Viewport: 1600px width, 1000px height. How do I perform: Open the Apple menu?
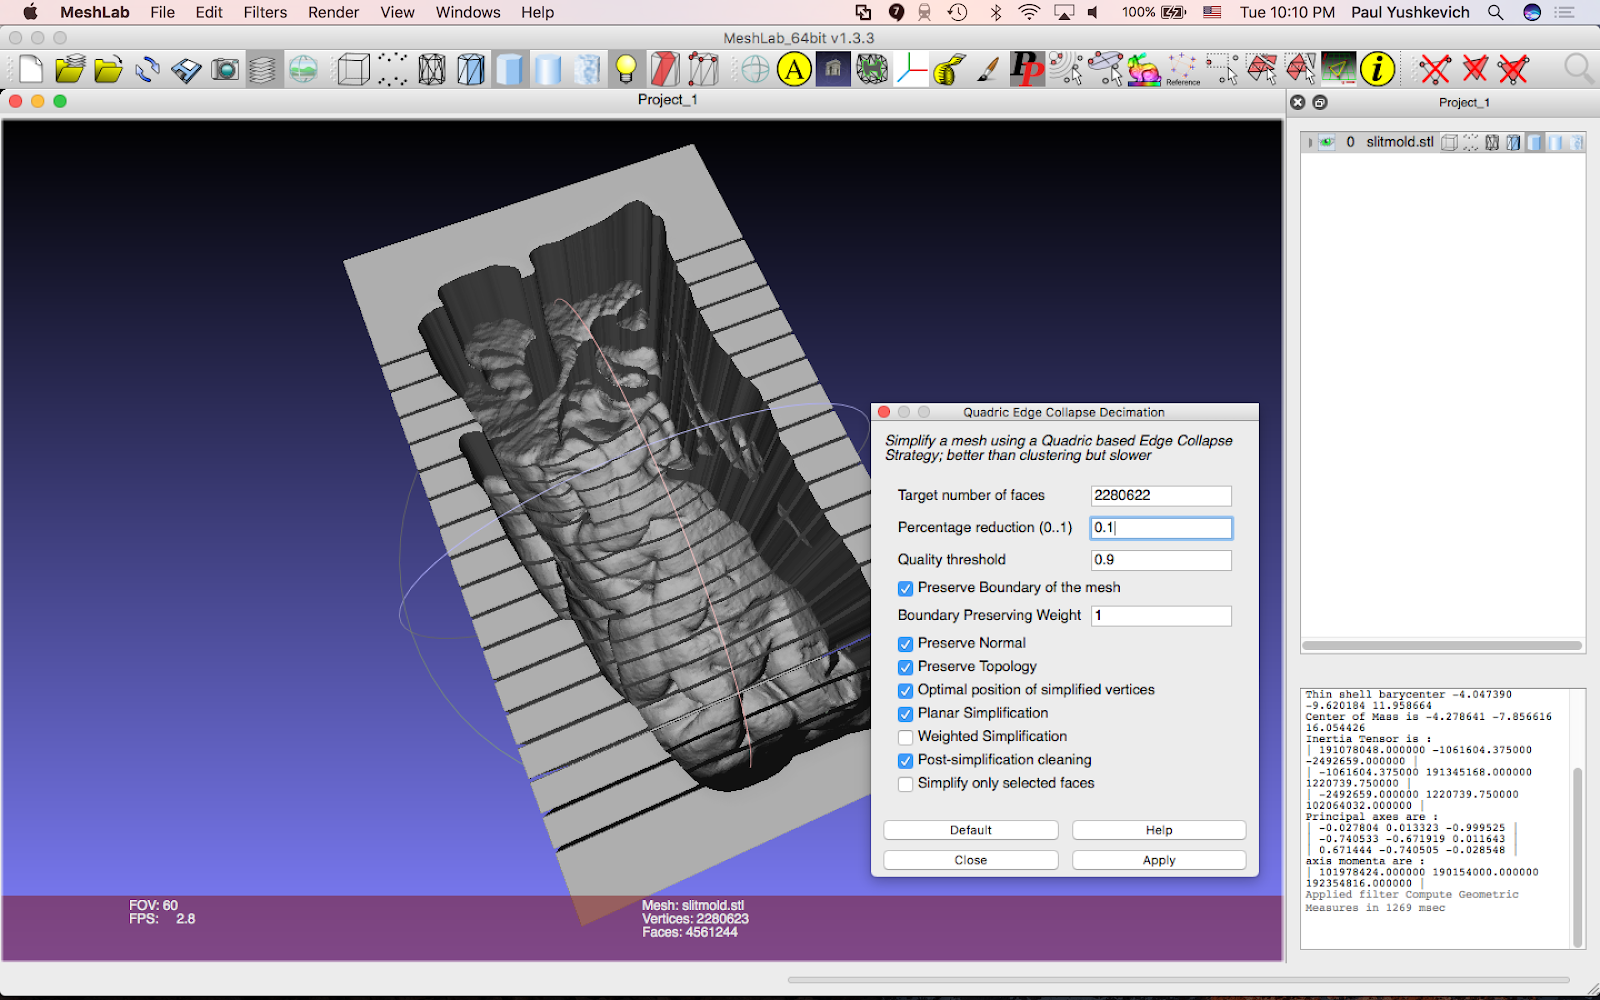[x=30, y=12]
